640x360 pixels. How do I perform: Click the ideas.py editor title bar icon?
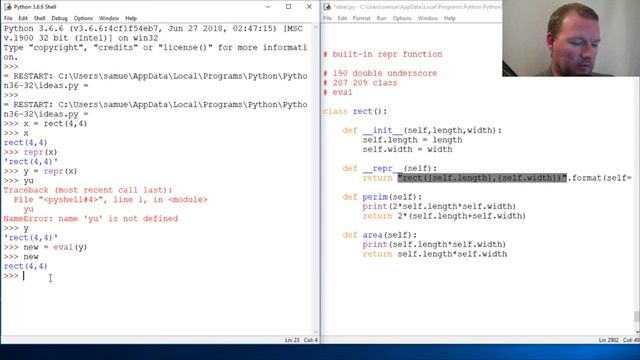[327, 7]
